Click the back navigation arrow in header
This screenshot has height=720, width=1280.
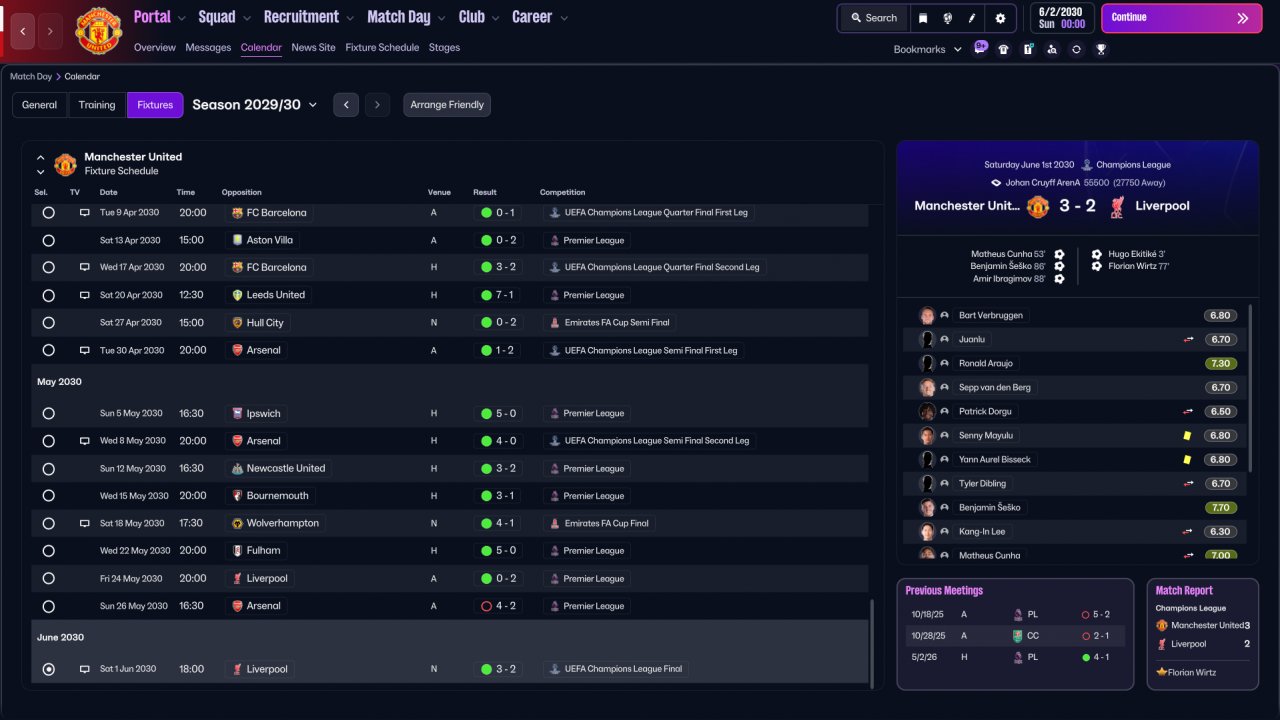coord(24,32)
